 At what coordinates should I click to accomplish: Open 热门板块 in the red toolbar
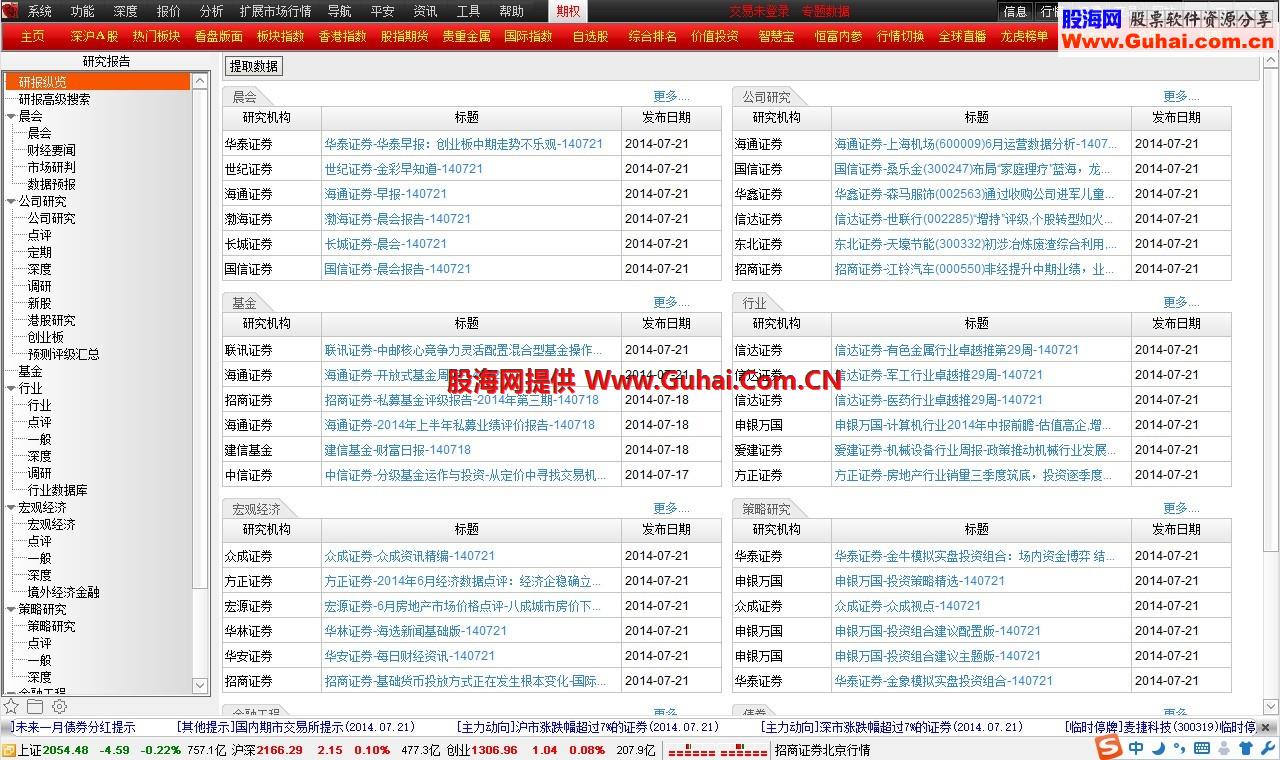pyautogui.click(x=156, y=36)
